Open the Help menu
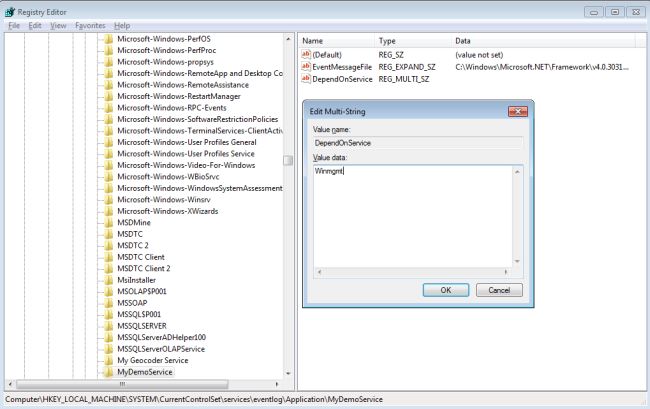Screen dimensions: 650x409 (122, 26)
